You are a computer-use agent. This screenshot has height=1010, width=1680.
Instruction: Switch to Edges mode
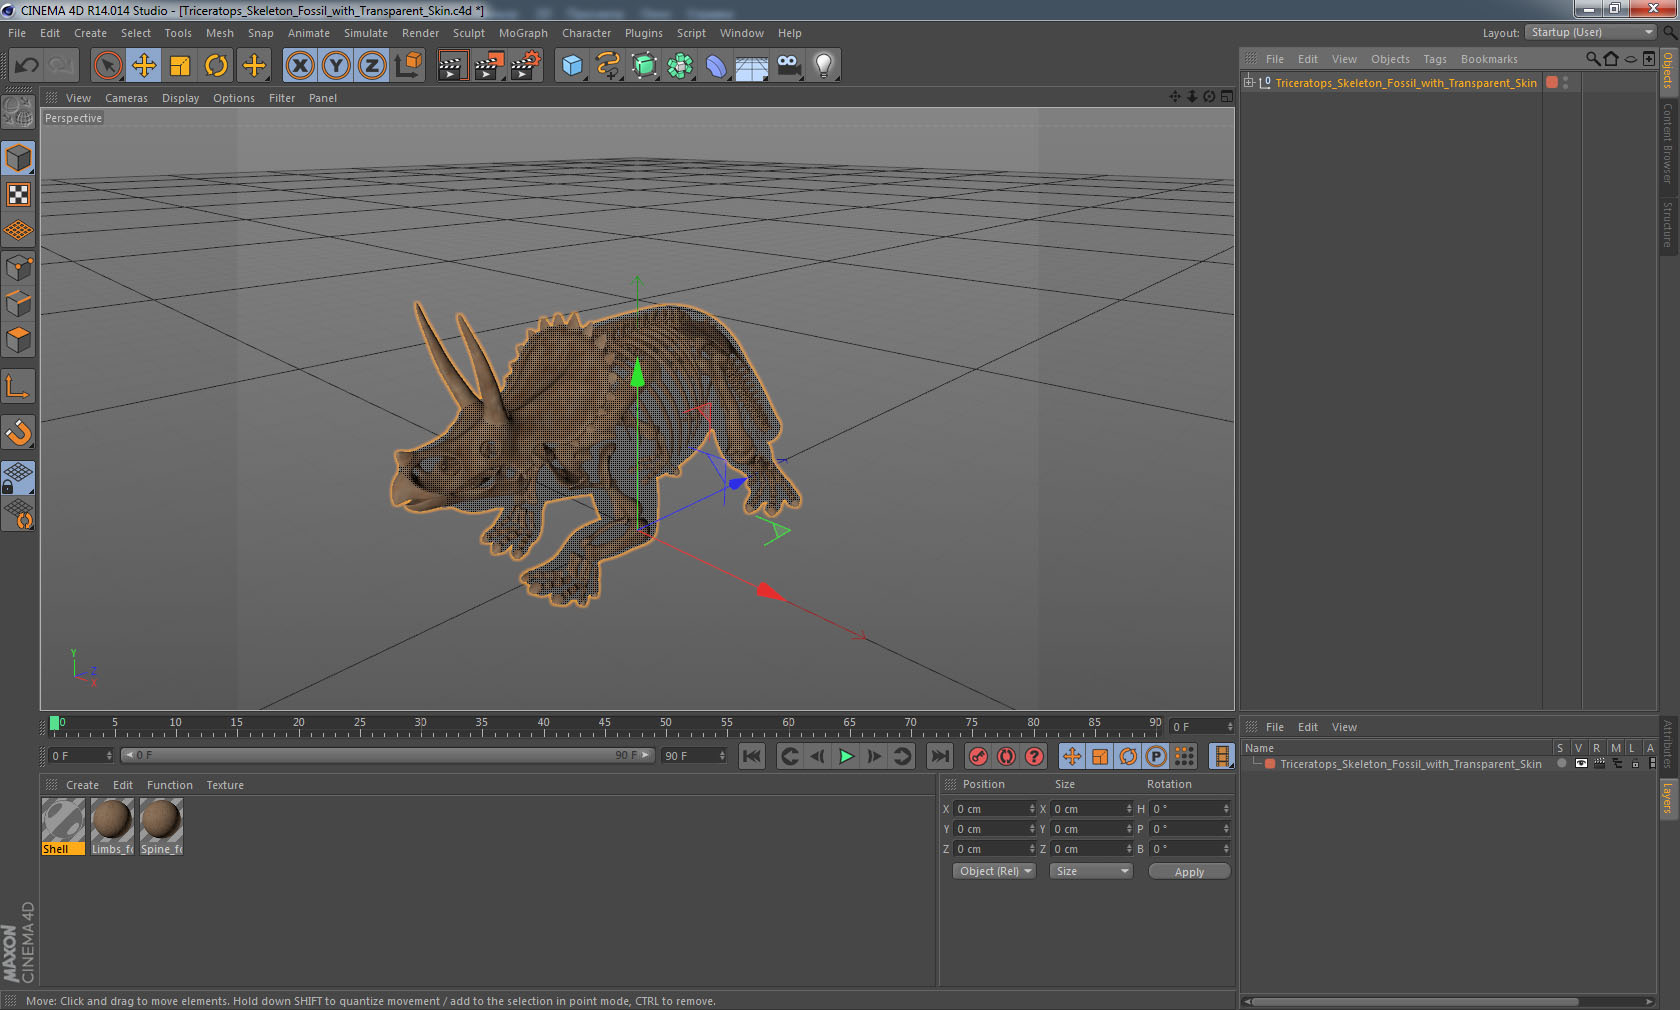point(18,304)
